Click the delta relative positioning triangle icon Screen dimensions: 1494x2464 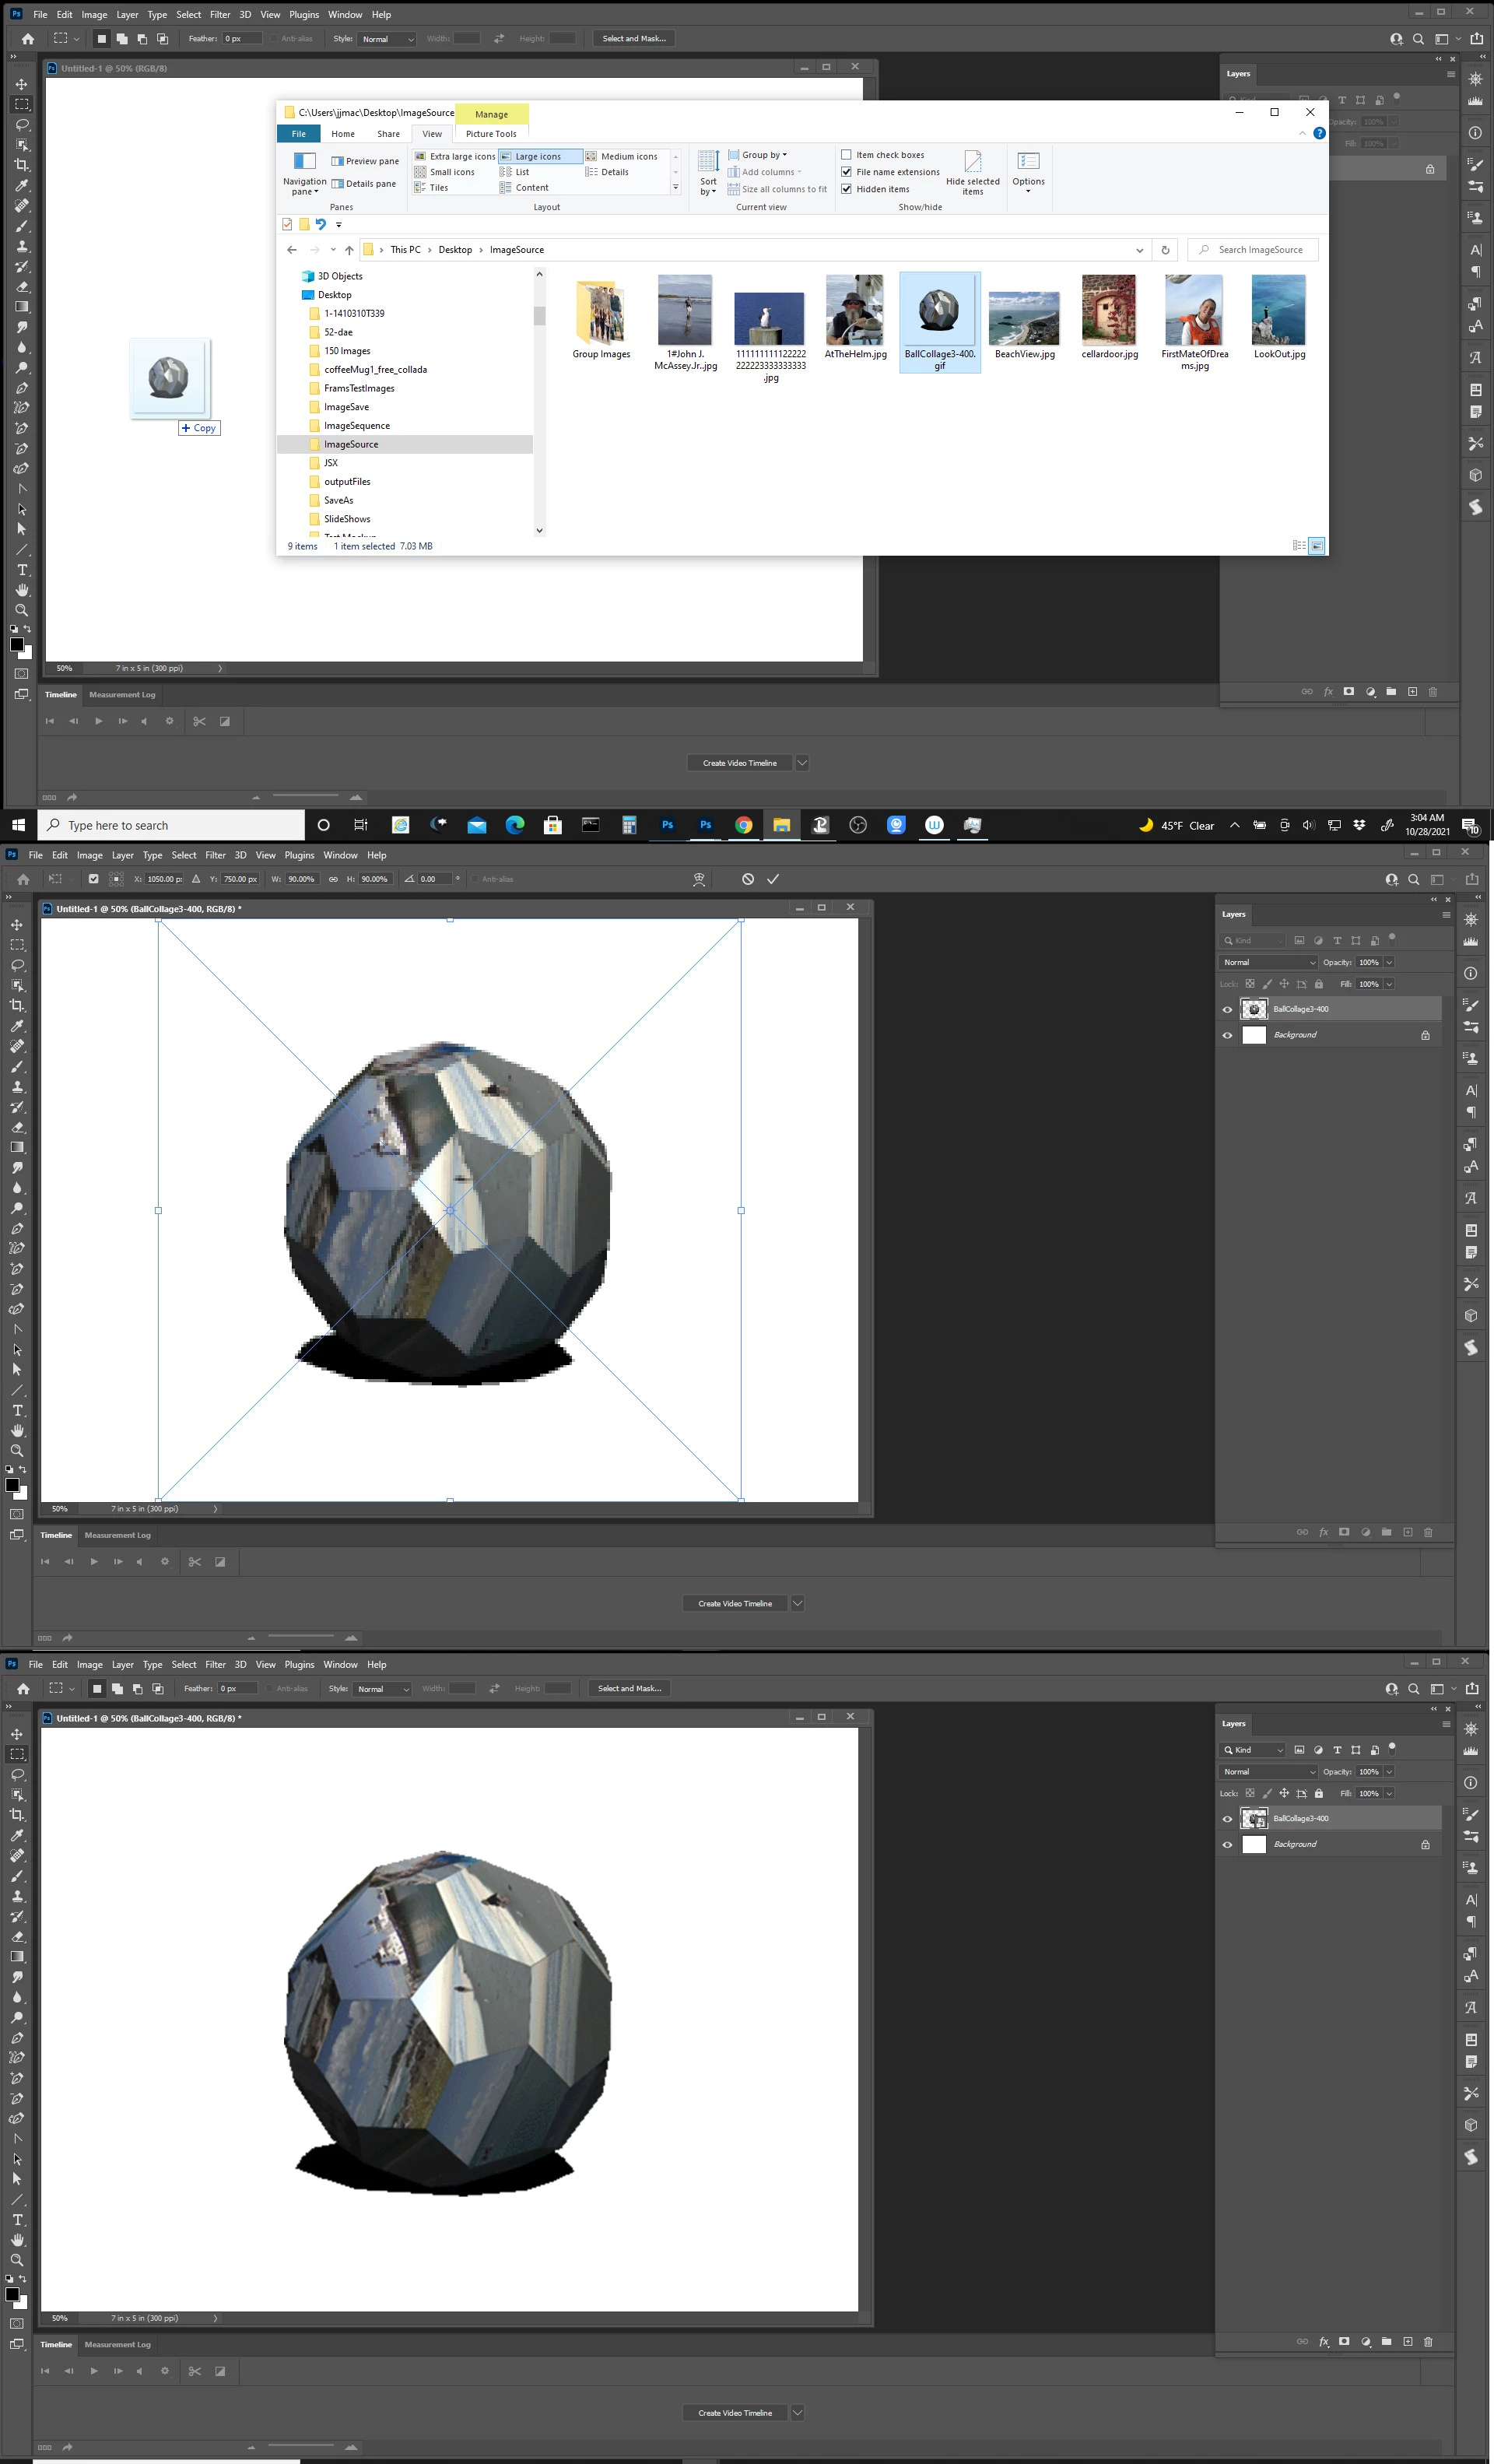196,879
